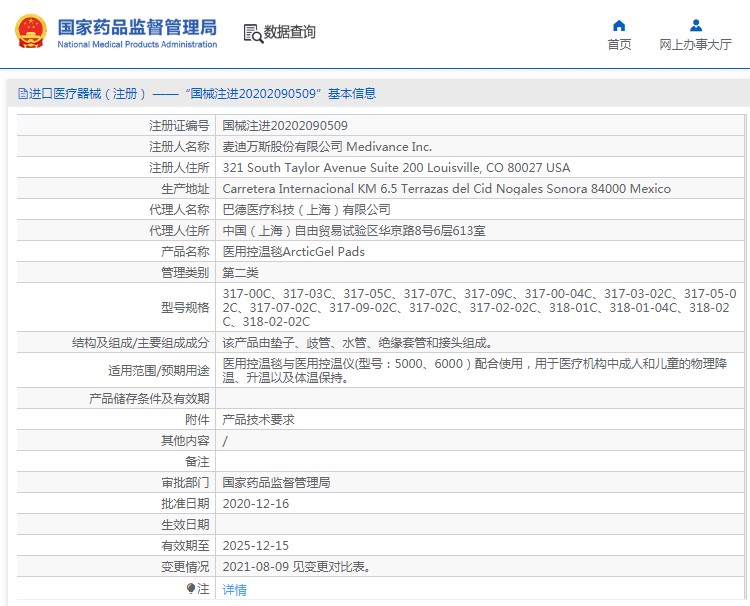
Task: Click the 产品名称 row label
Action: coord(185,252)
